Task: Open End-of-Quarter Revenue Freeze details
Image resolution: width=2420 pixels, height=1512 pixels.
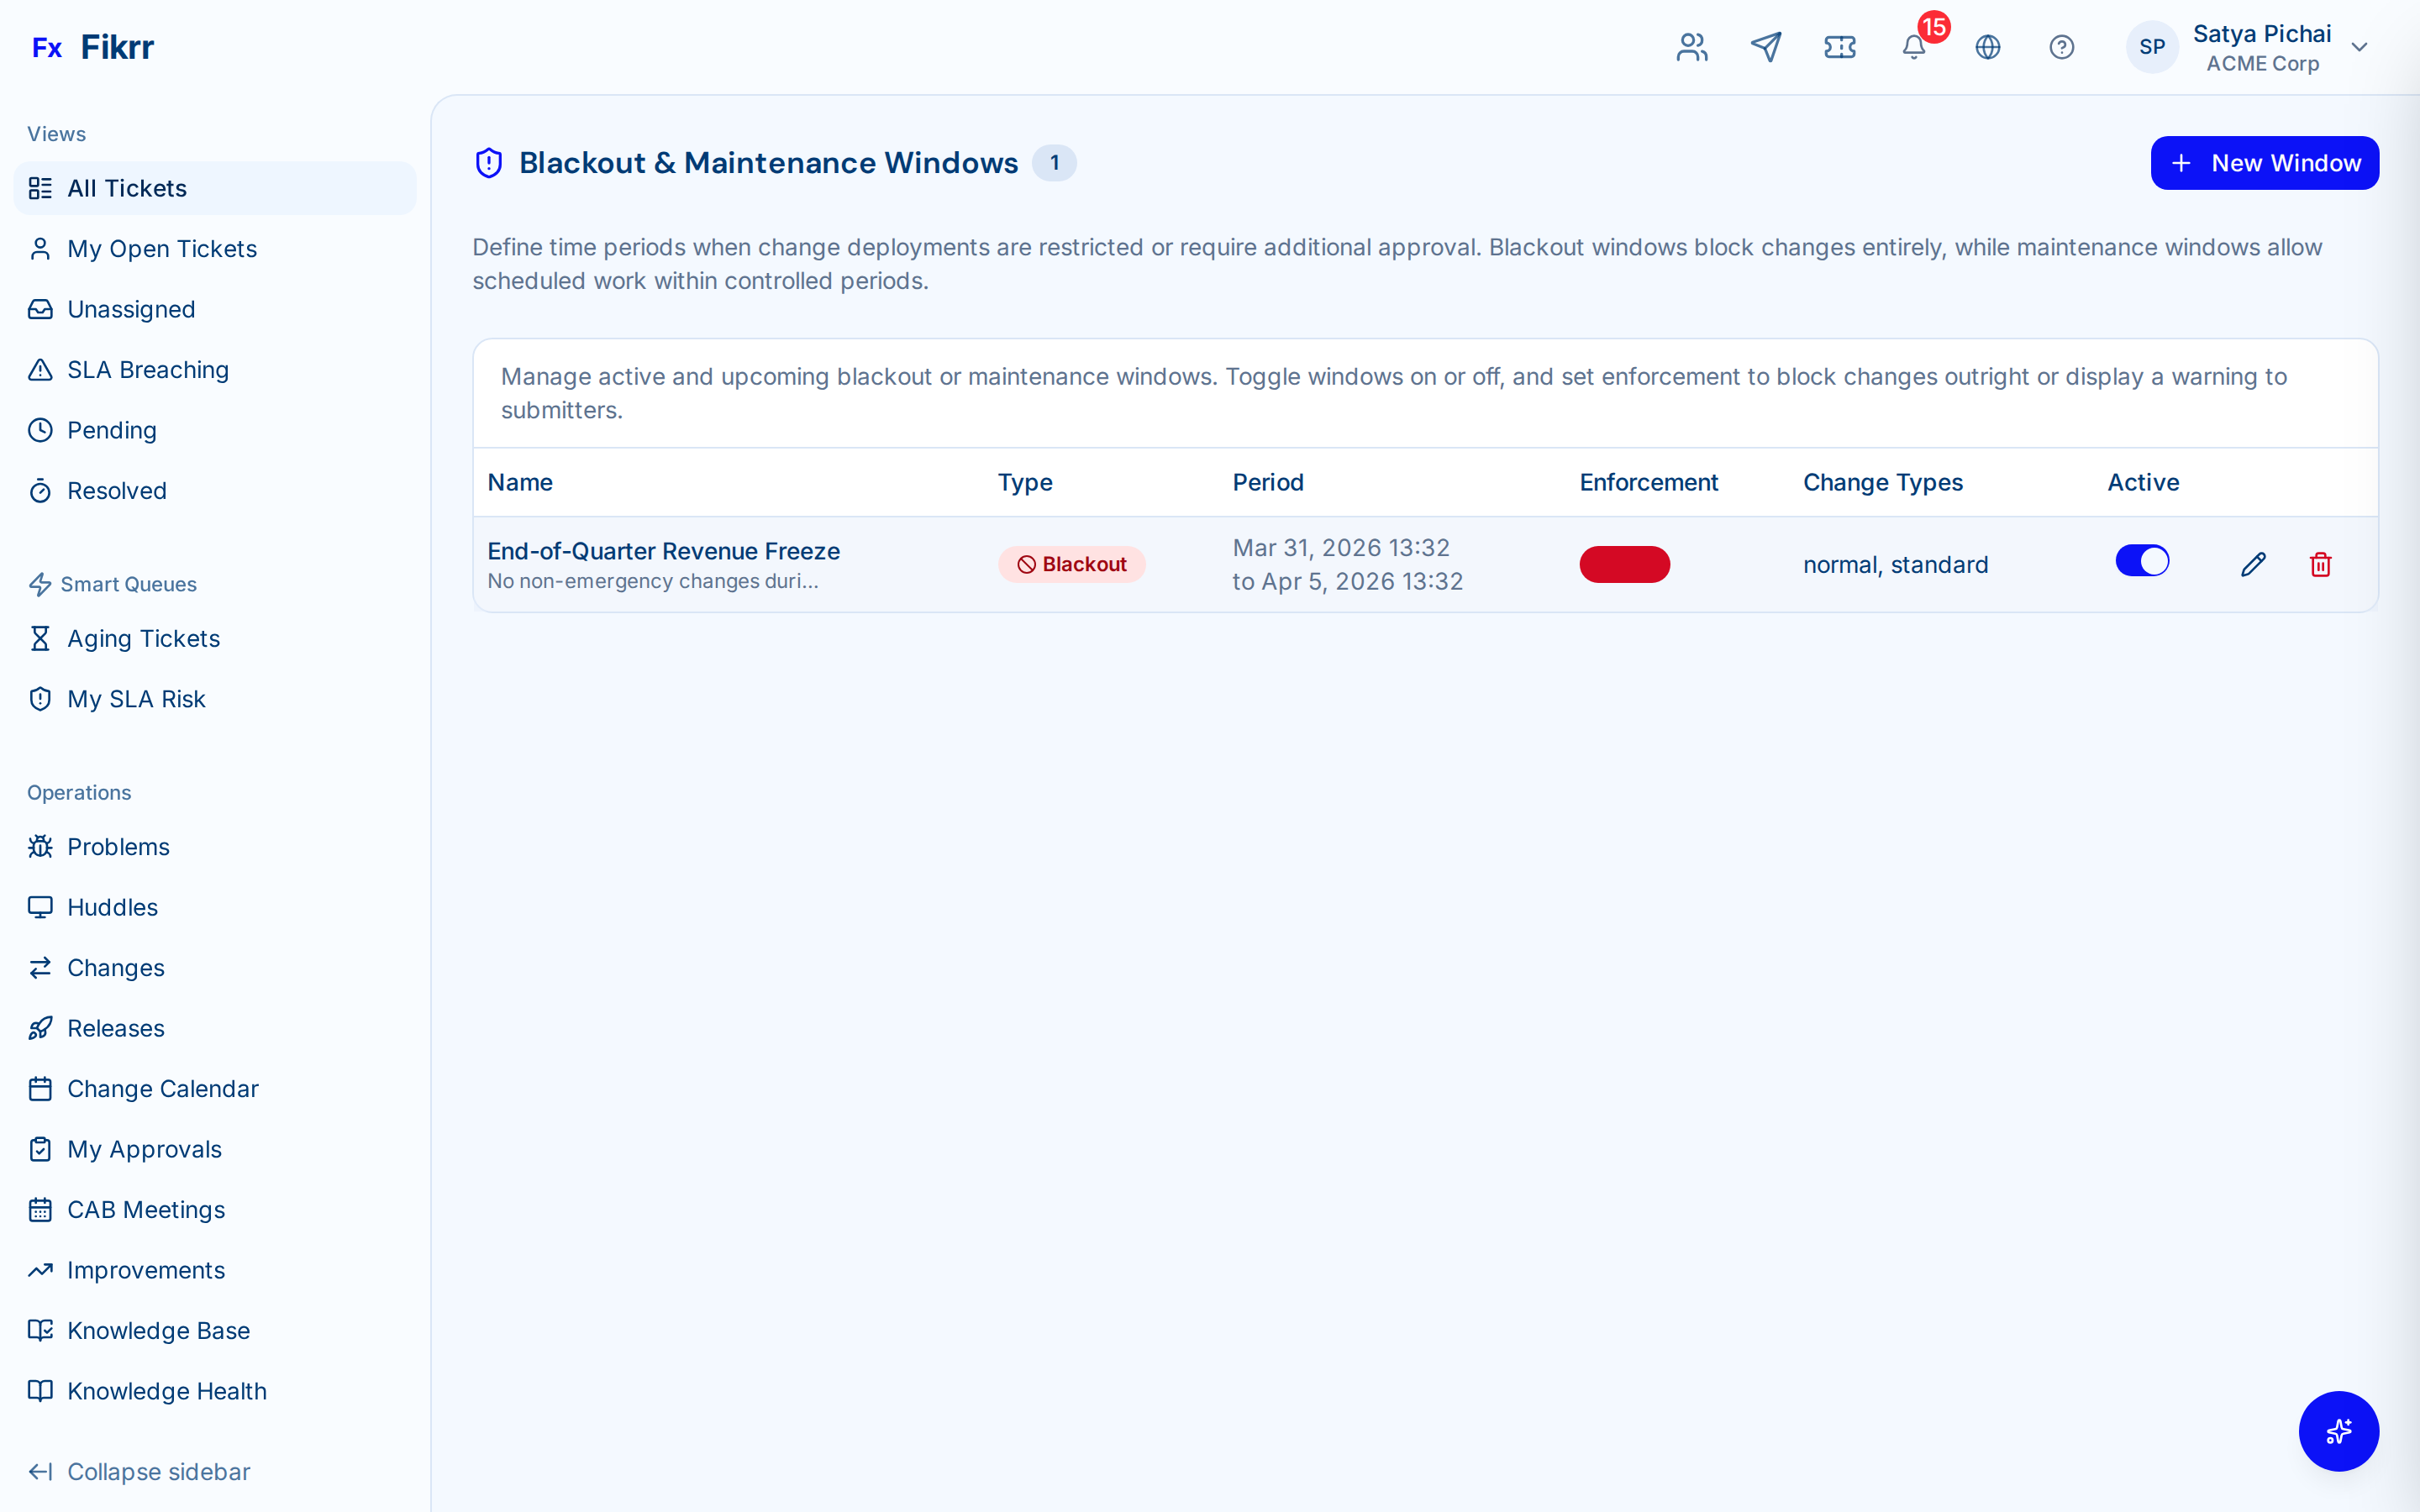Action: pyautogui.click(x=663, y=550)
